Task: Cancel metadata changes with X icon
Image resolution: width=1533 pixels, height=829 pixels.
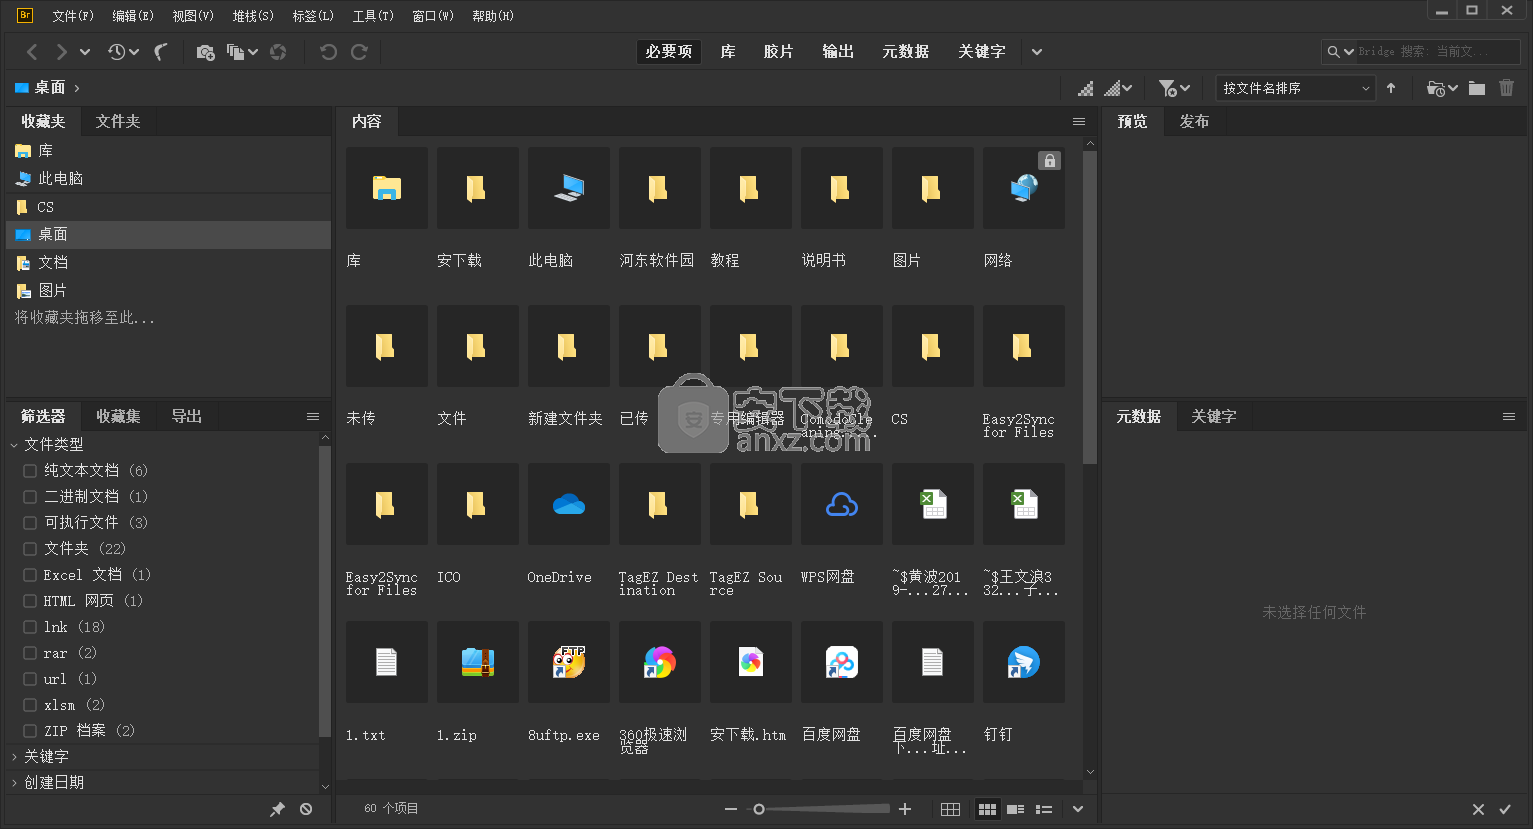Action: coord(1478,809)
